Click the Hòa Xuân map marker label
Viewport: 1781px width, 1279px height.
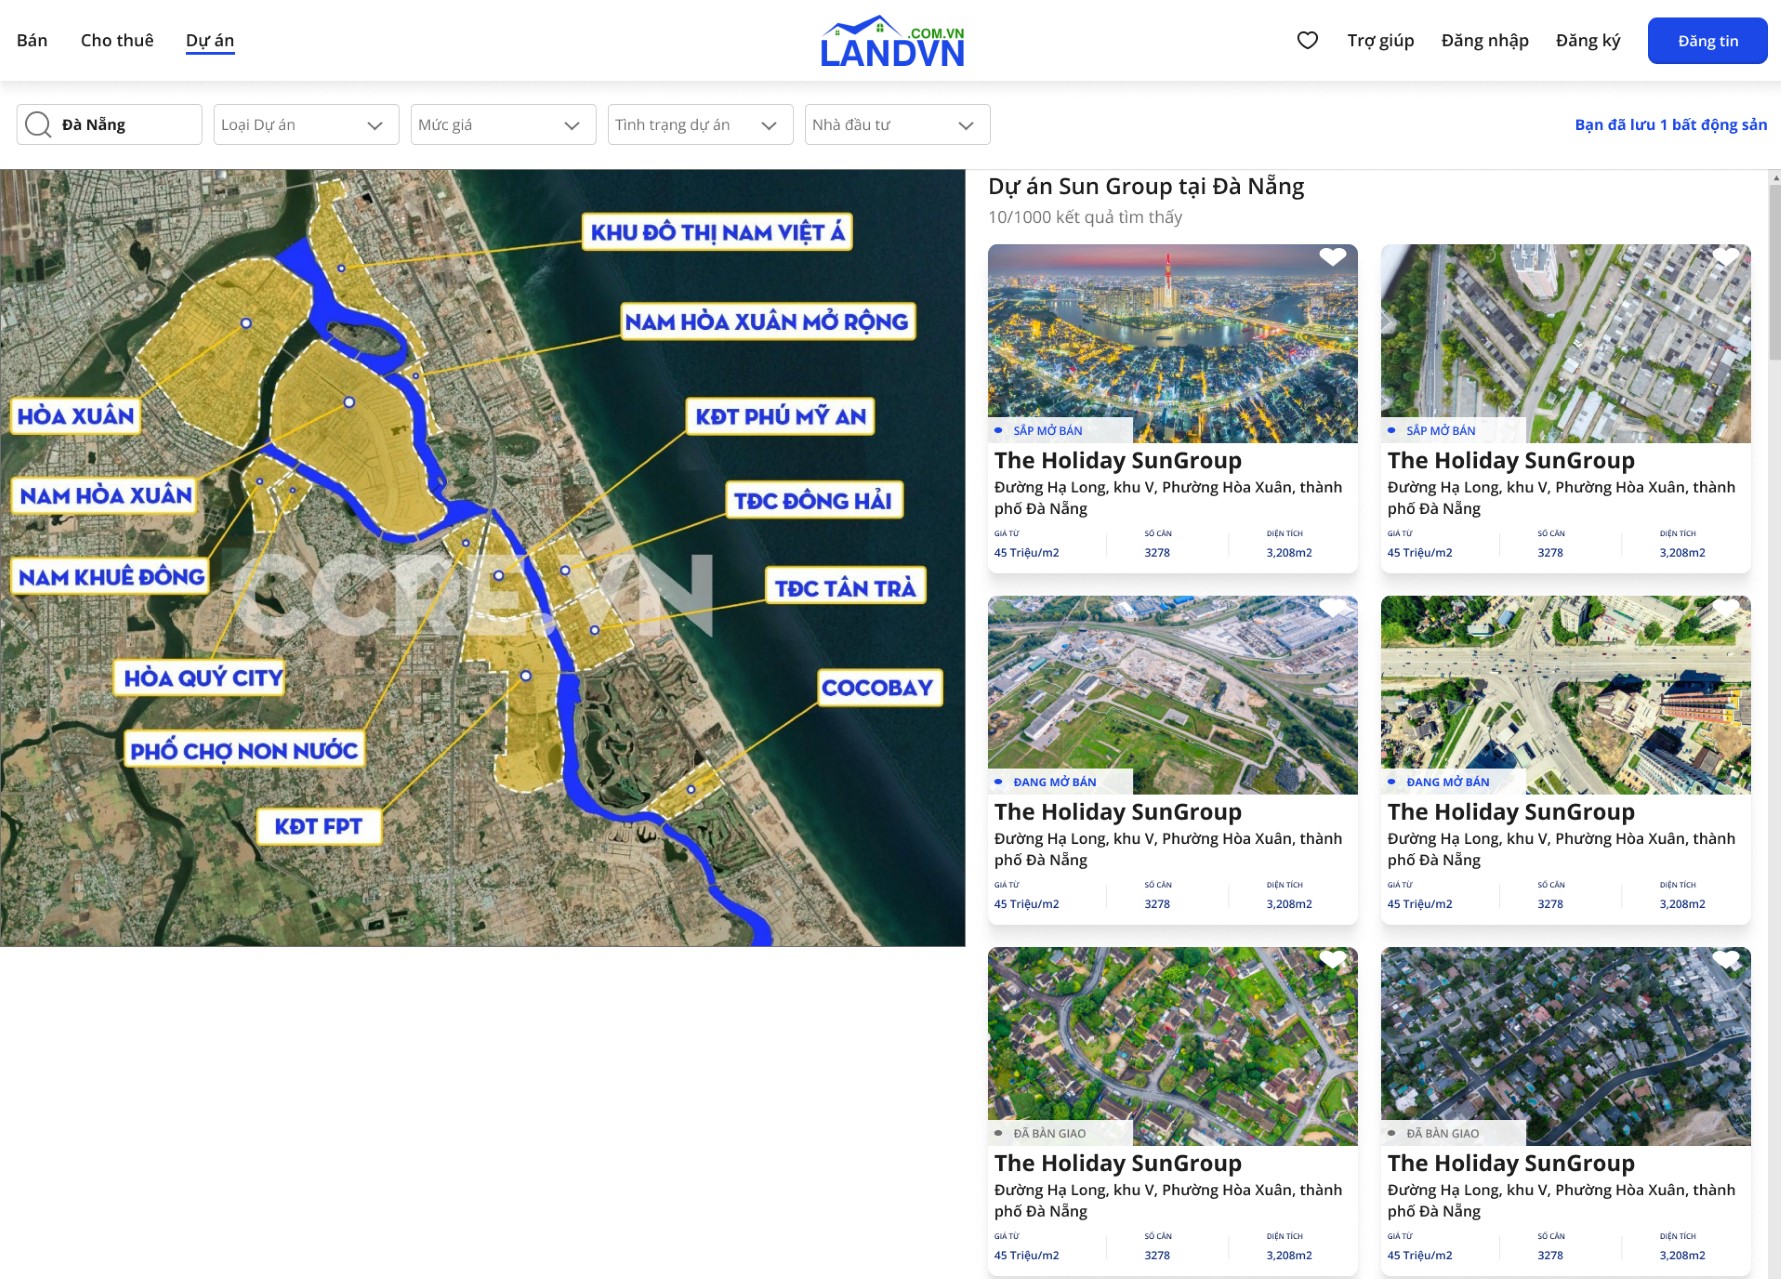coord(75,416)
